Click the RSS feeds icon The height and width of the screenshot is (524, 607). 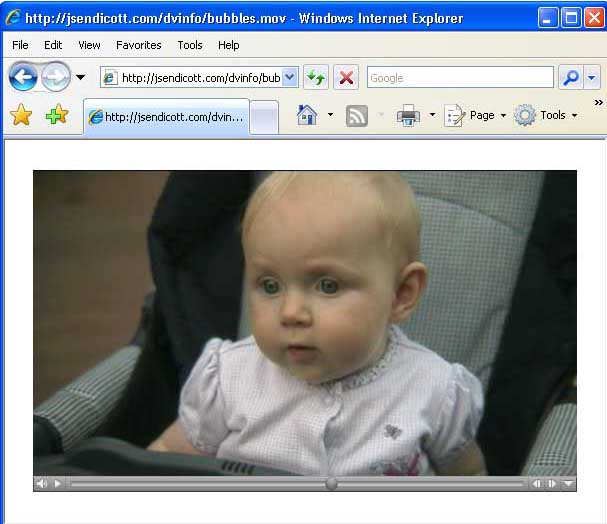357,116
